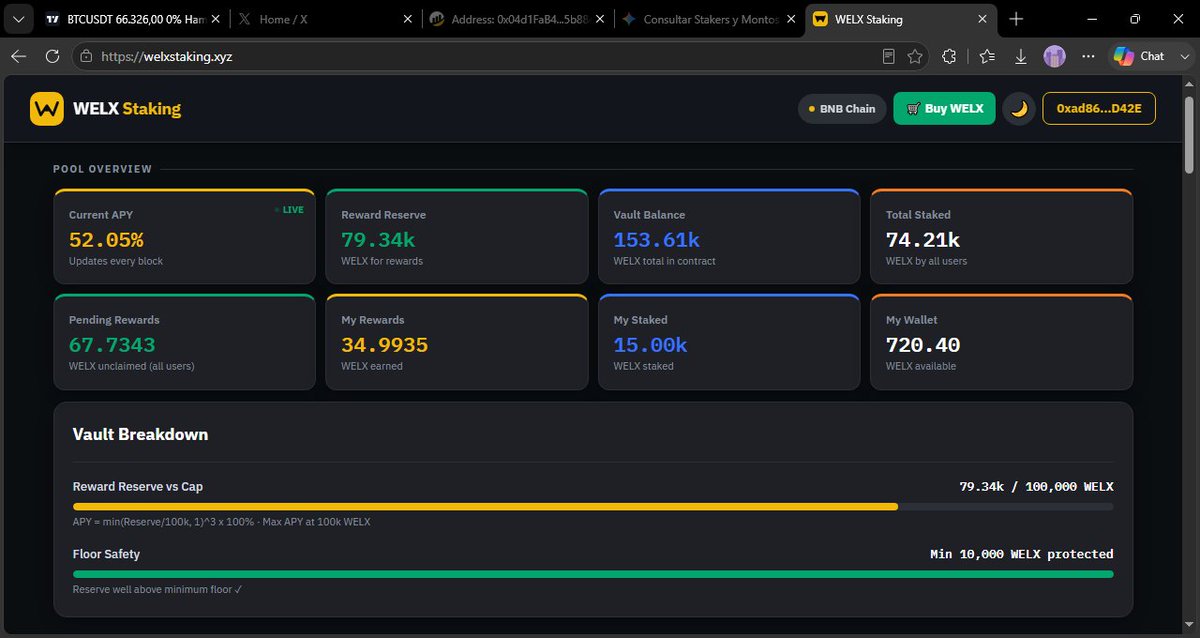Open immersive reader view icon
The width and height of the screenshot is (1200, 638).
pyautogui.click(x=888, y=57)
